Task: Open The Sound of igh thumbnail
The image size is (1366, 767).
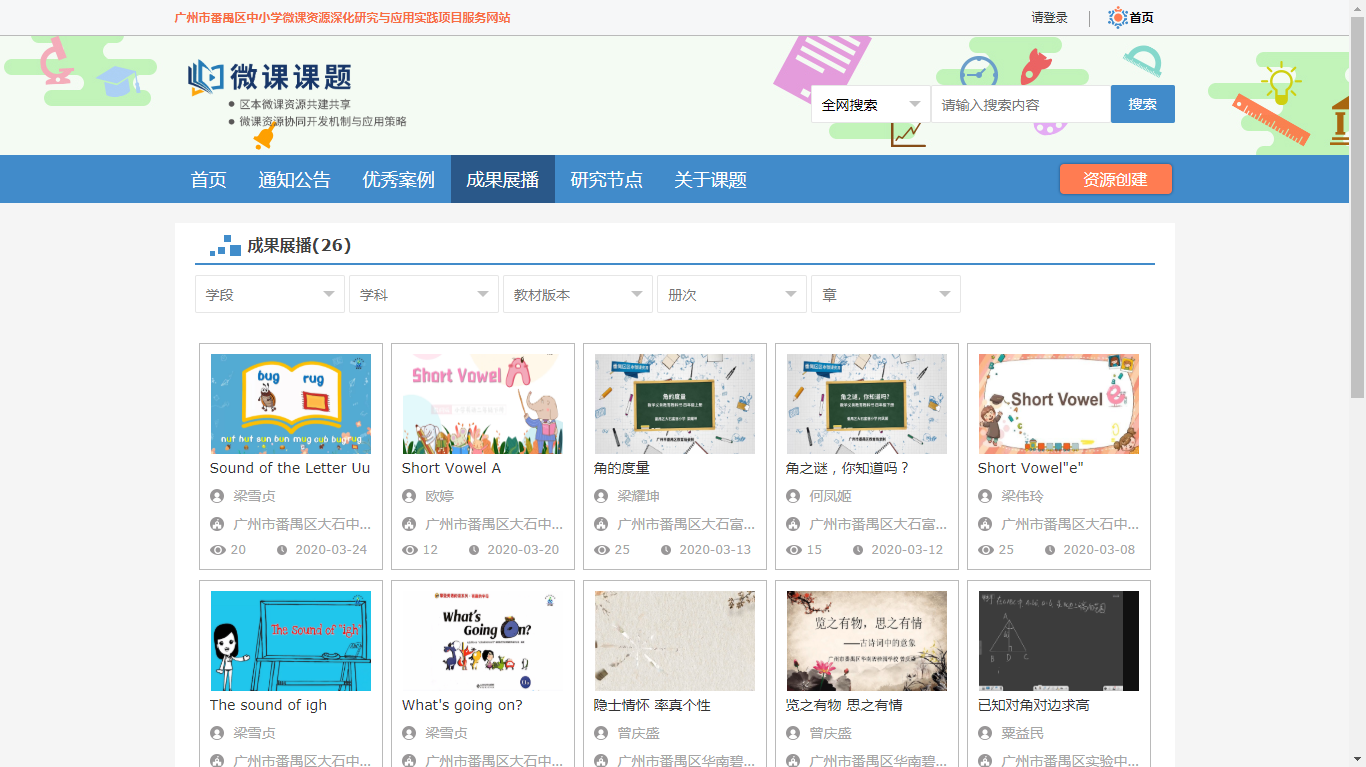Action: pyautogui.click(x=291, y=641)
